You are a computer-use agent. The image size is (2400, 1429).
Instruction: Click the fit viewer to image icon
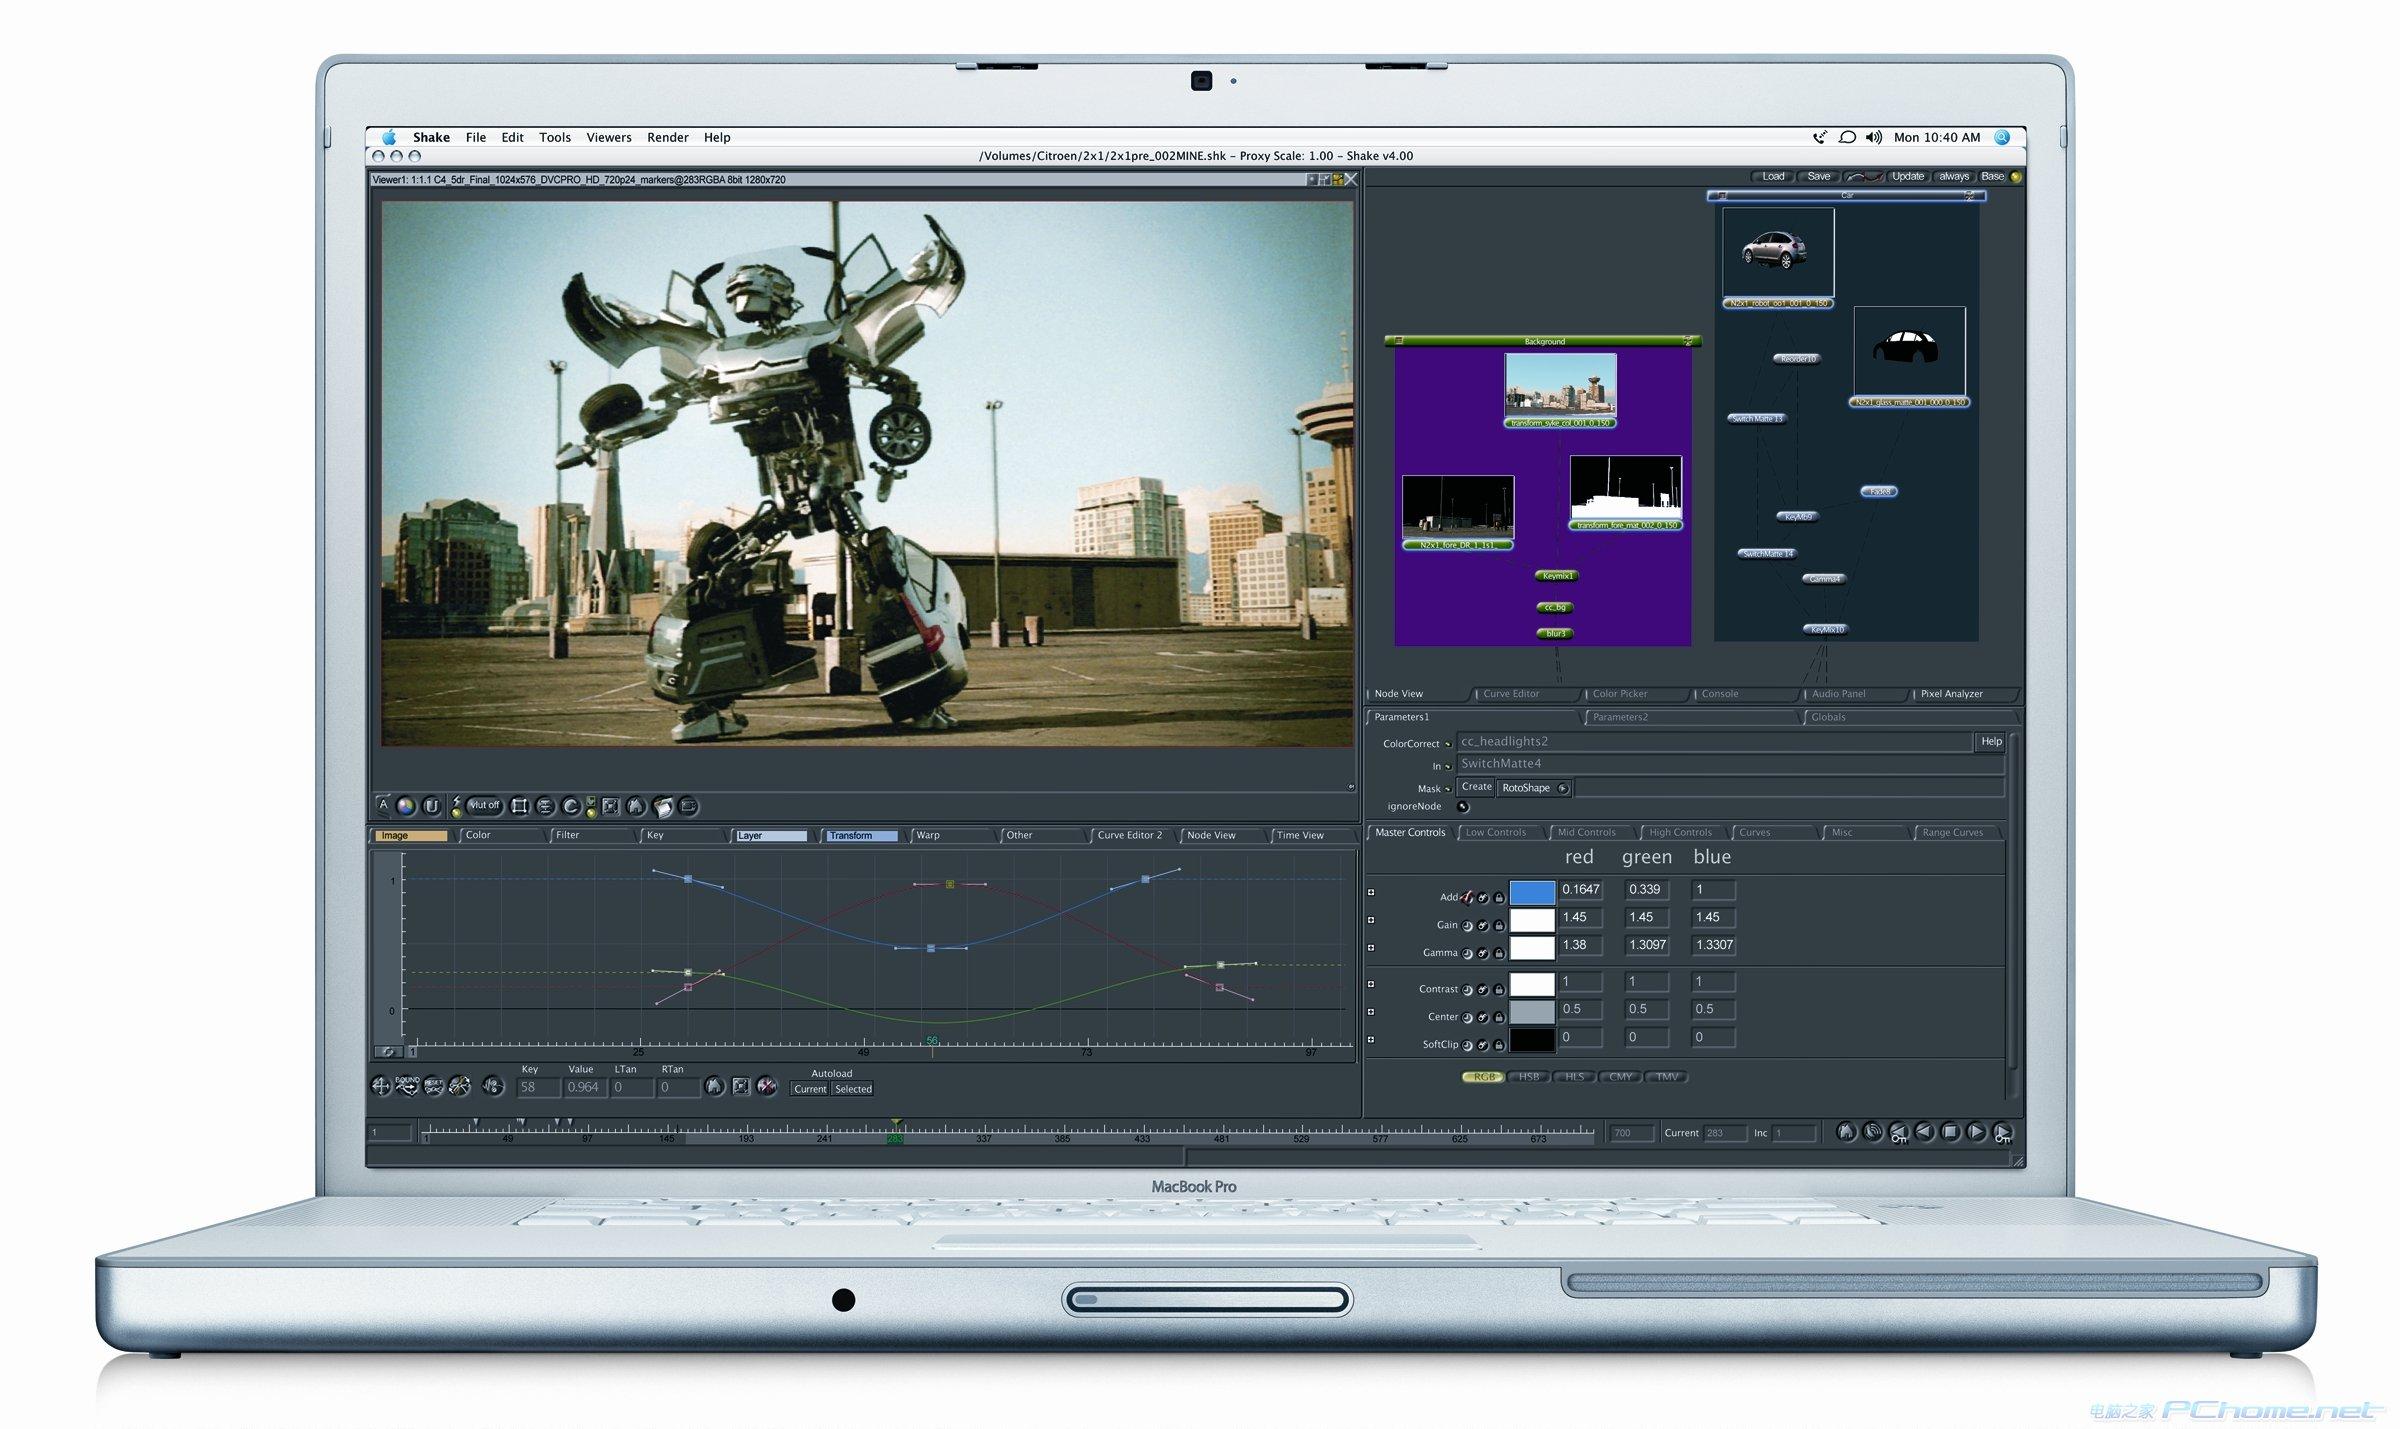(x=610, y=806)
